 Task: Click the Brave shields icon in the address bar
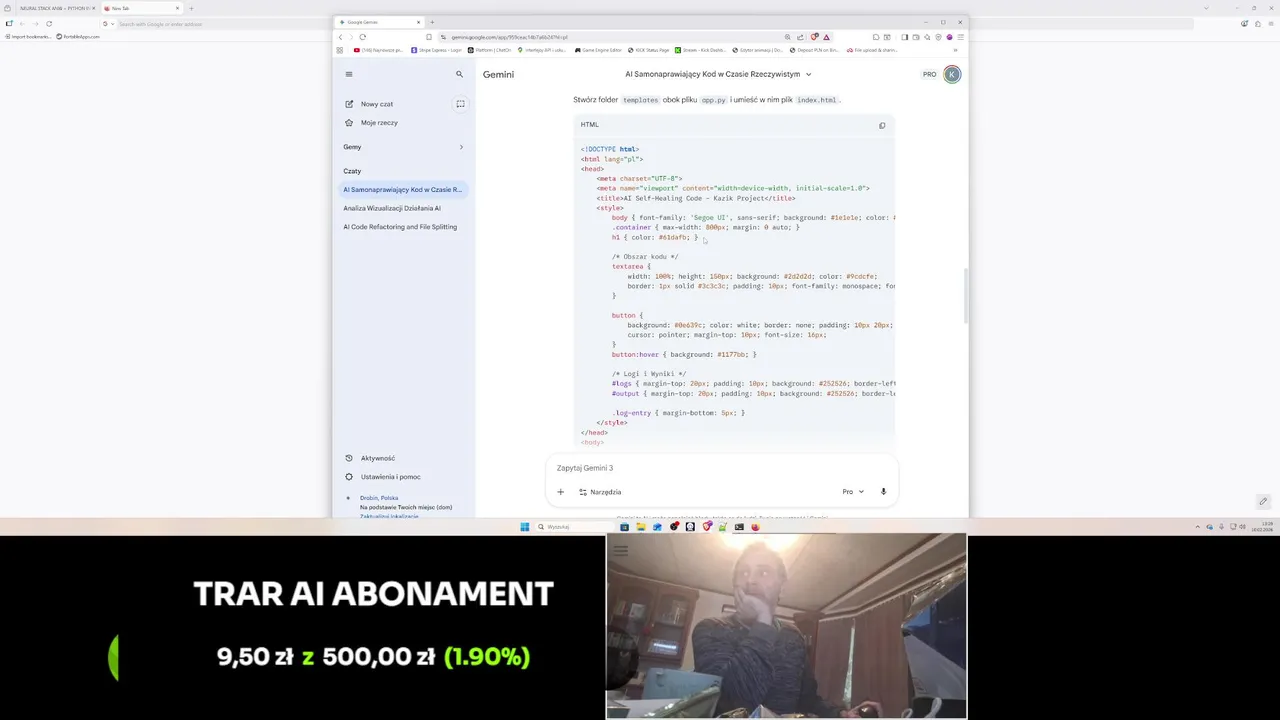814,37
